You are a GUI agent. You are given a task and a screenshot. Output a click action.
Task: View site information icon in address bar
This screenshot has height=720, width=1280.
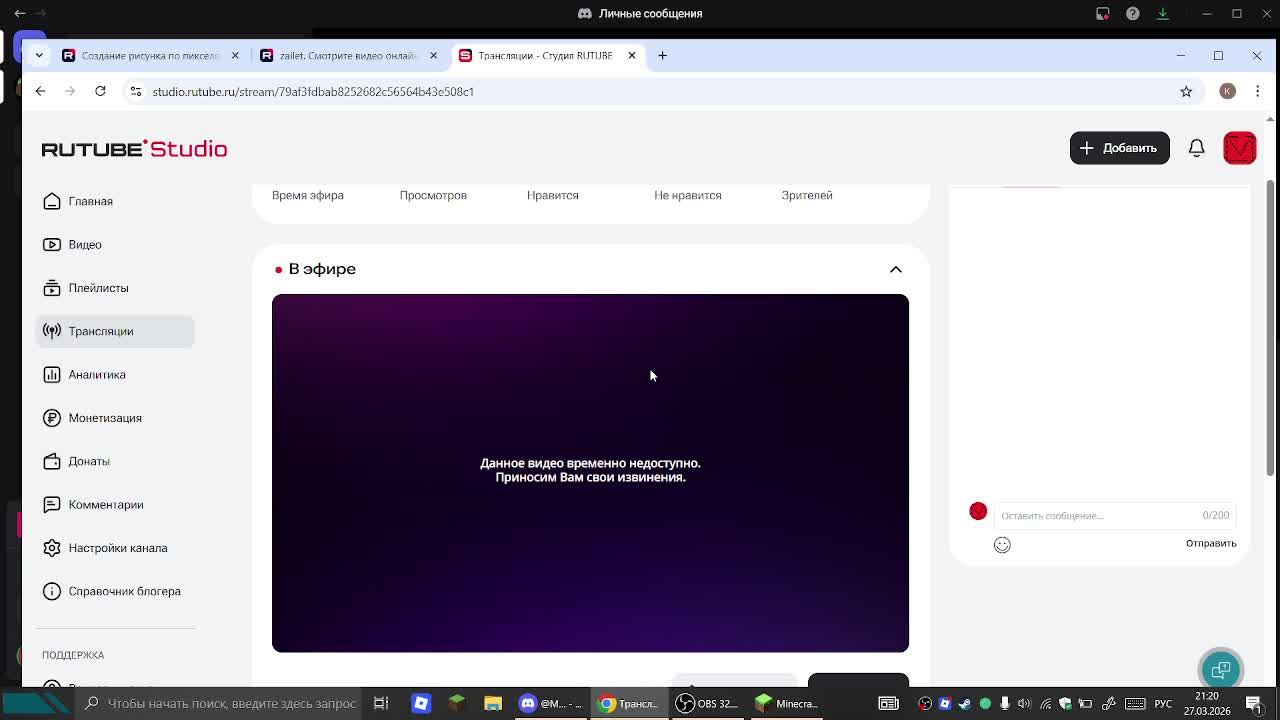(x=136, y=91)
